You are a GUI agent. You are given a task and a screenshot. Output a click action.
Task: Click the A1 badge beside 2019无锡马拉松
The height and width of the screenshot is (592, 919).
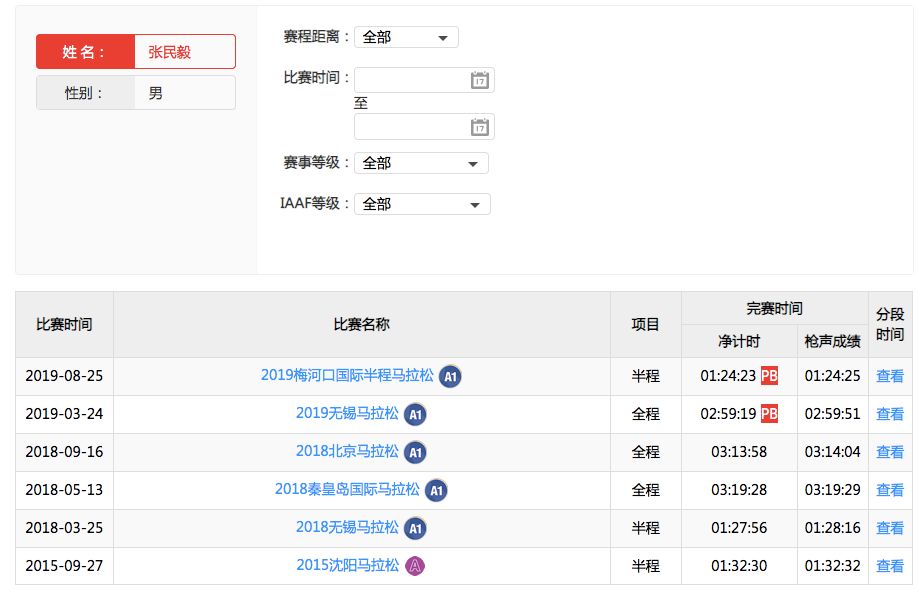tap(414, 413)
